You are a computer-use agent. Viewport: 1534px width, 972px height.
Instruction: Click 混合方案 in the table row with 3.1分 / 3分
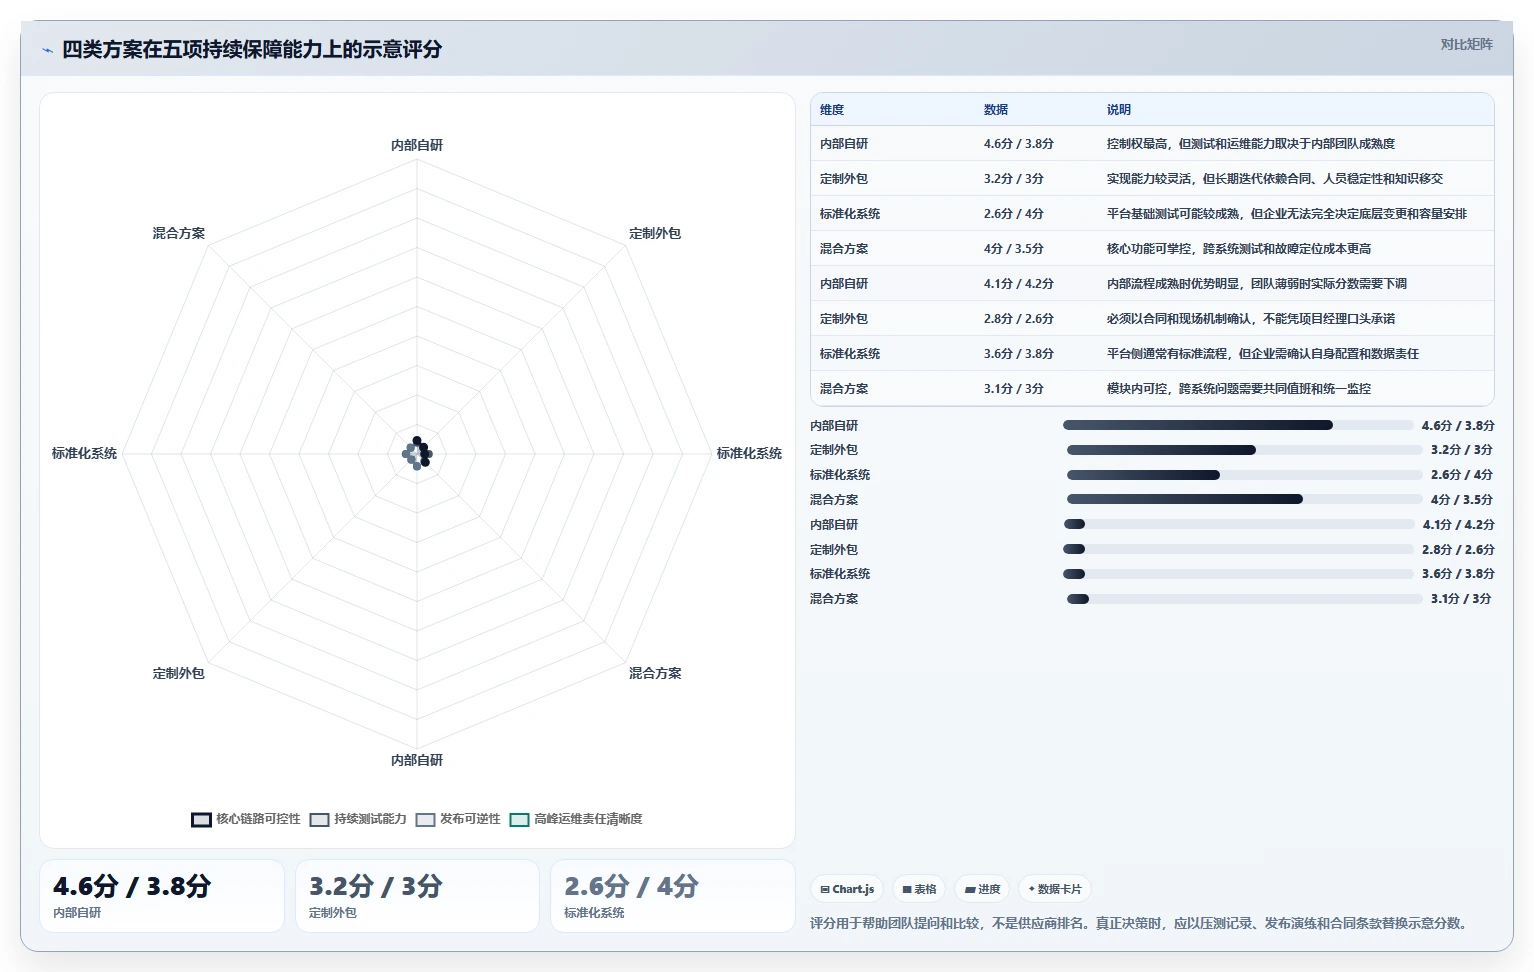844,389
